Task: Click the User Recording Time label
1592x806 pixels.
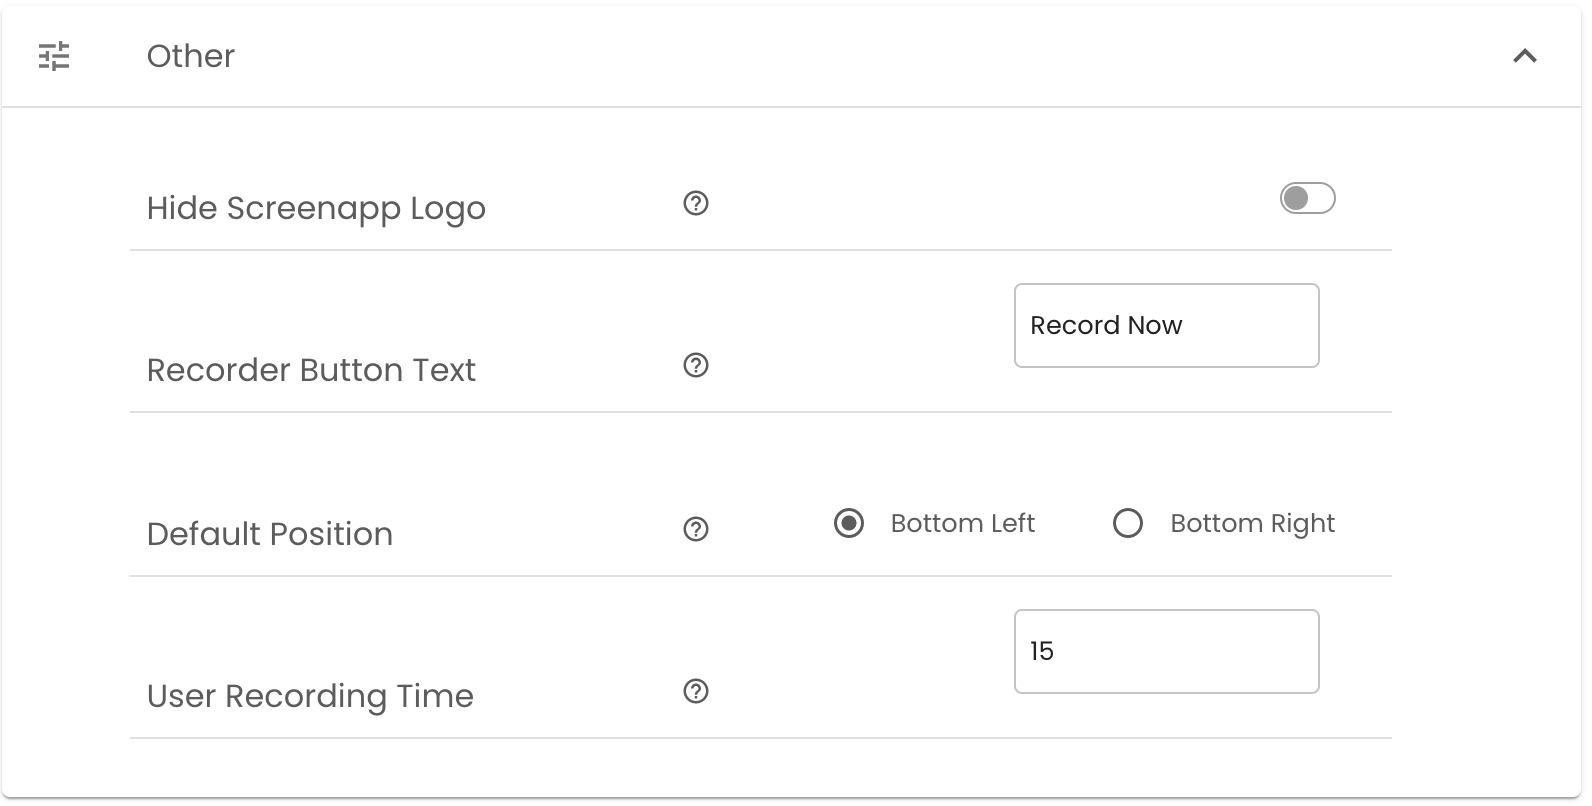Action: pos(310,696)
